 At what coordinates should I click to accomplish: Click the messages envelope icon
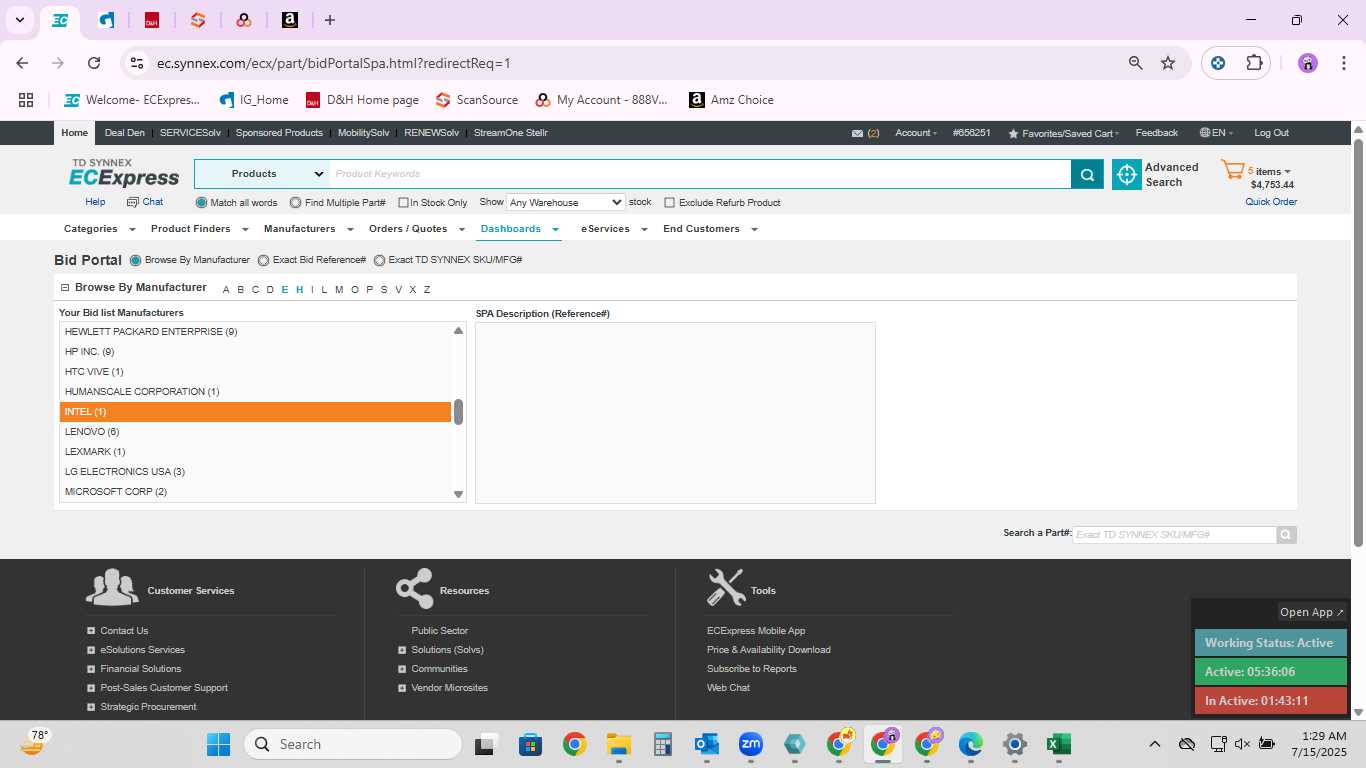point(857,133)
